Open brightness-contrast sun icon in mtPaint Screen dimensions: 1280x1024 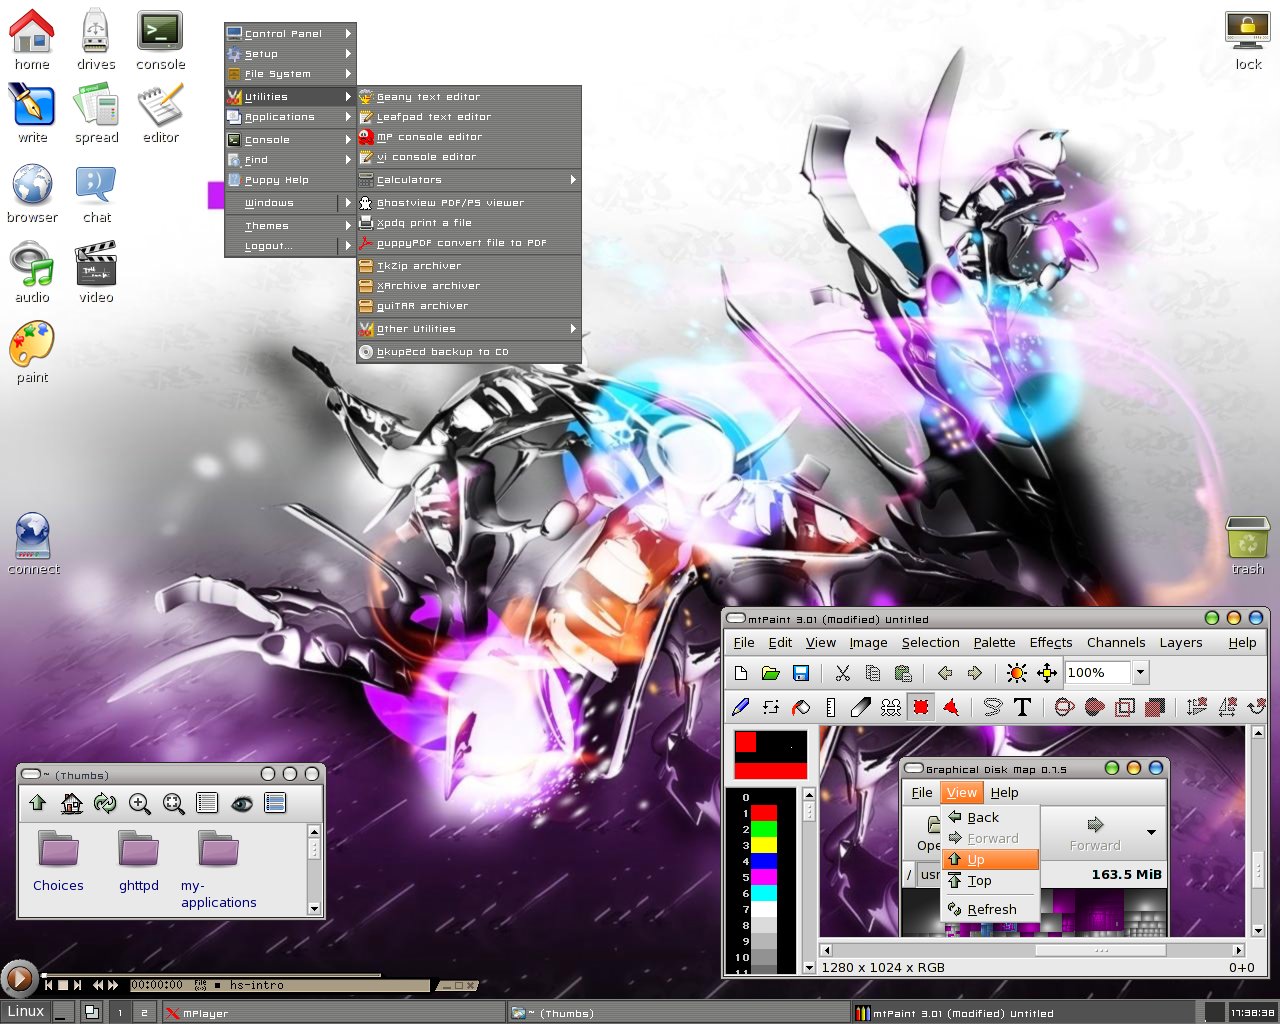(x=1017, y=673)
